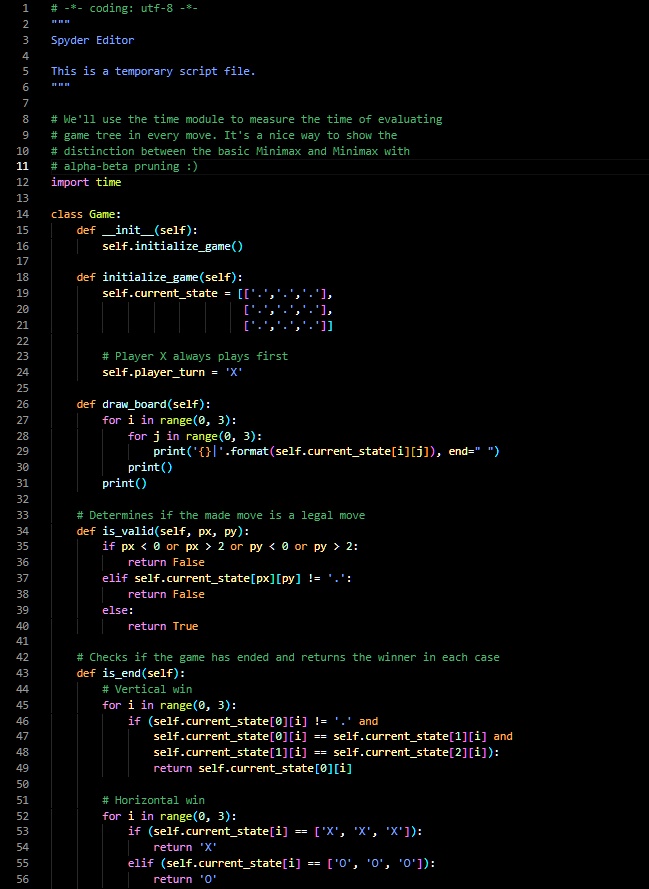Viewport: 649px width, 889px height.
Task: Click '# Determines if the made move' comment
Action: tap(220, 515)
